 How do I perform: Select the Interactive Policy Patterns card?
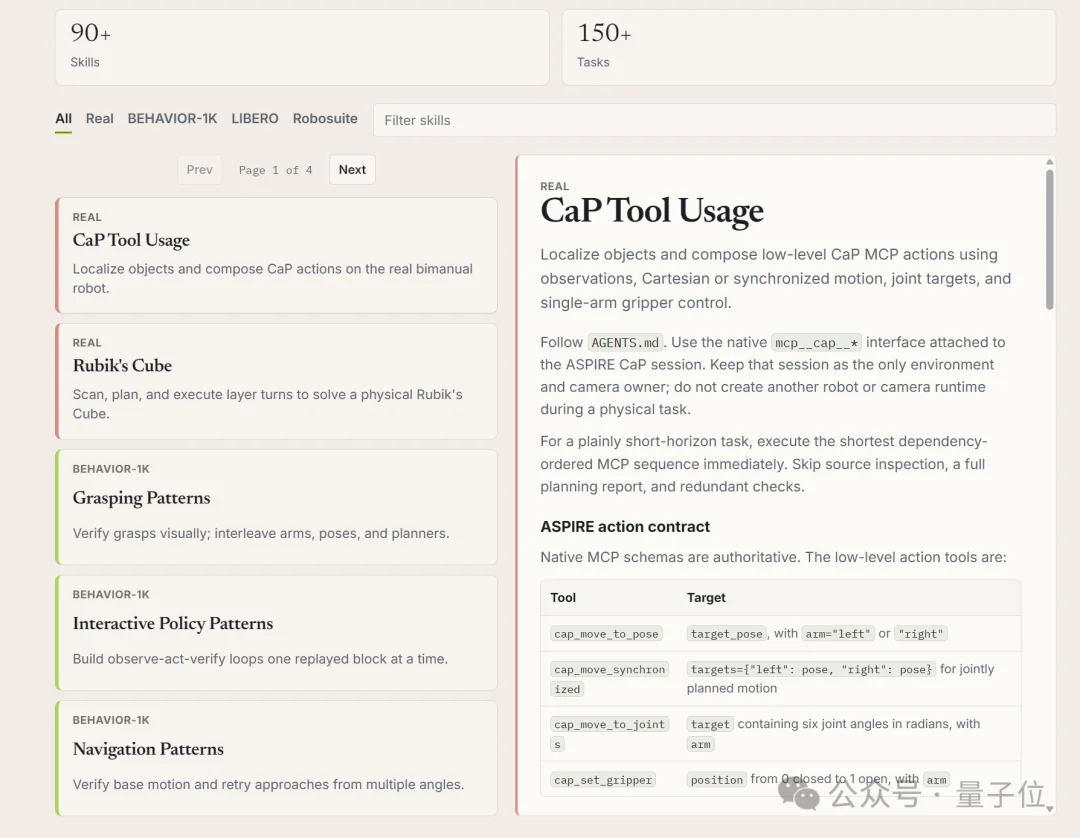276,633
